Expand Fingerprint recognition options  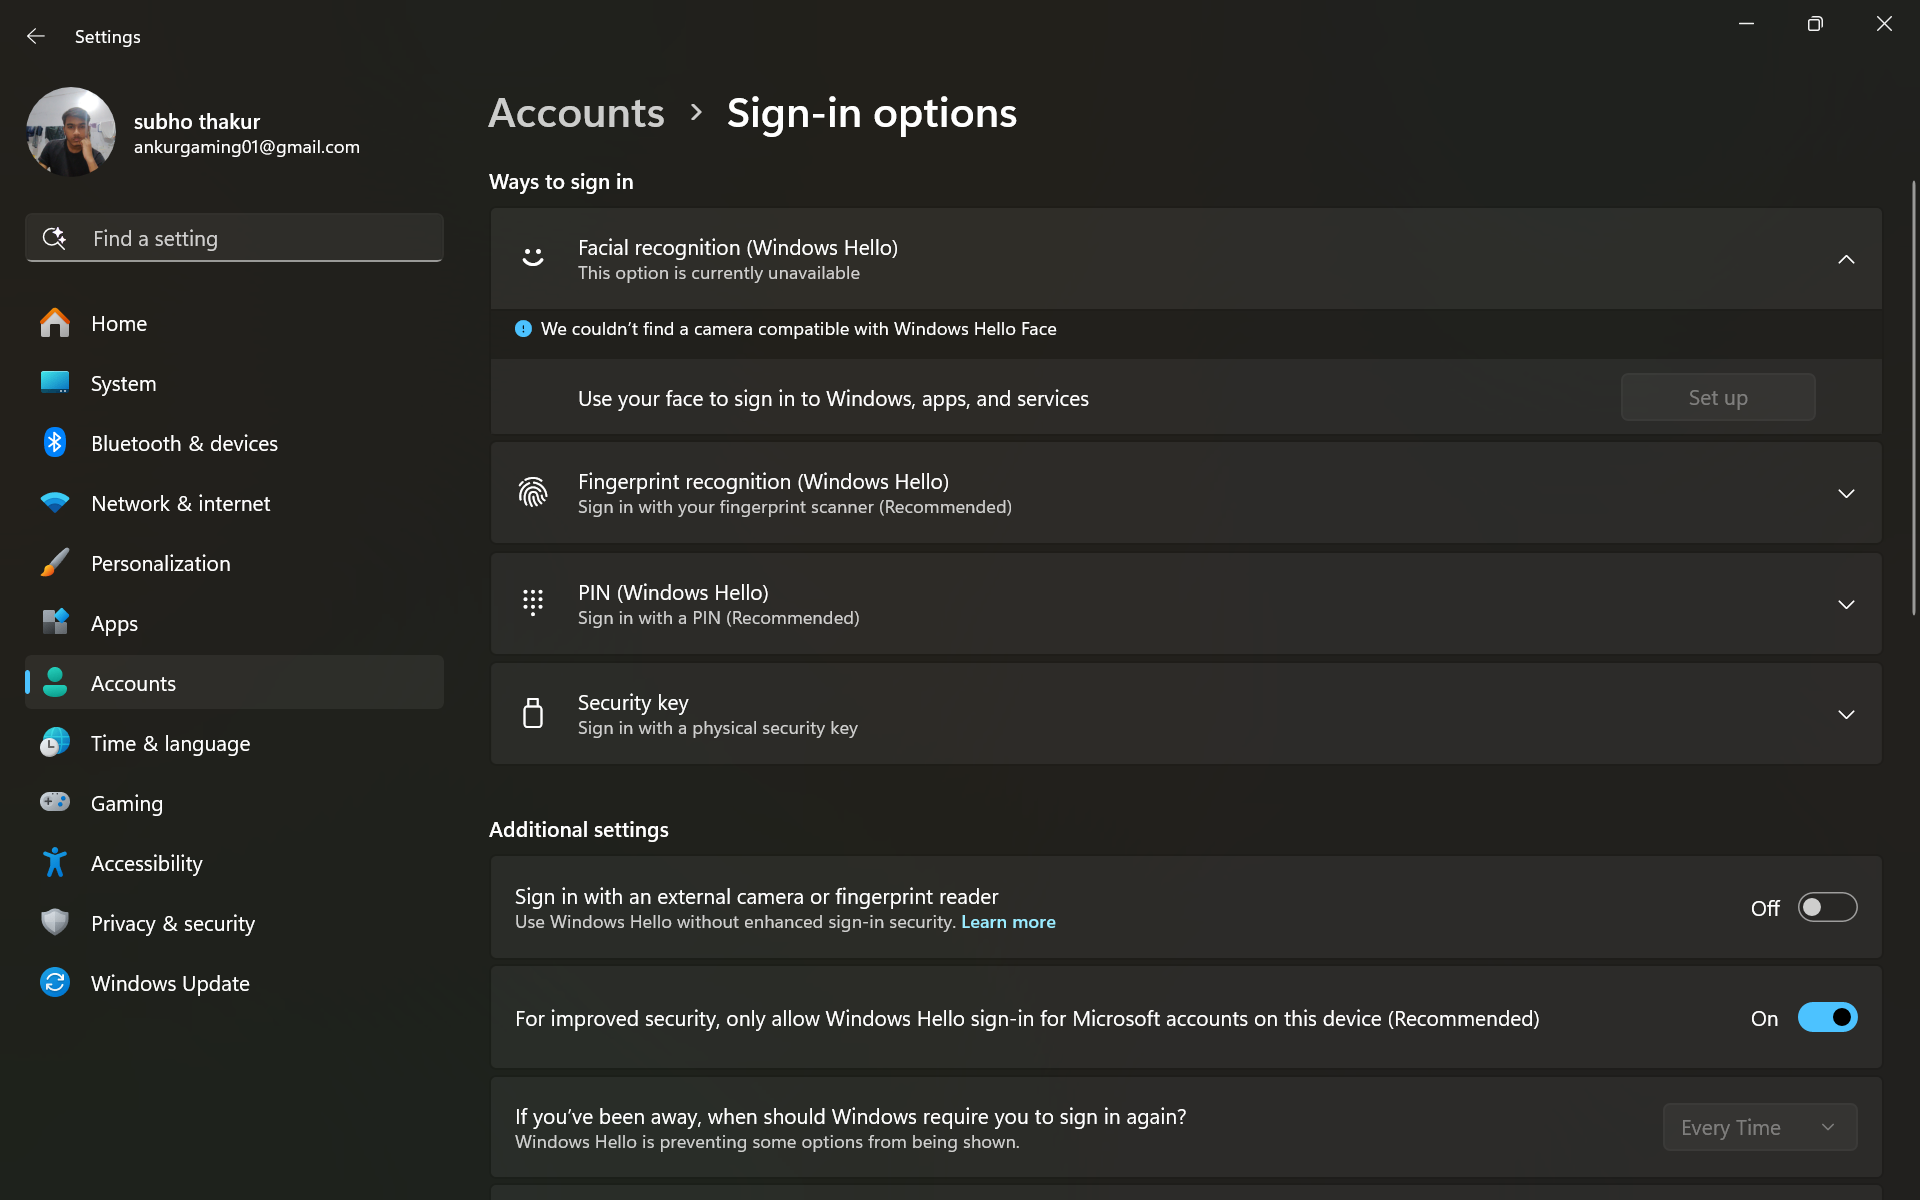pyautogui.click(x=1846, y=494)
